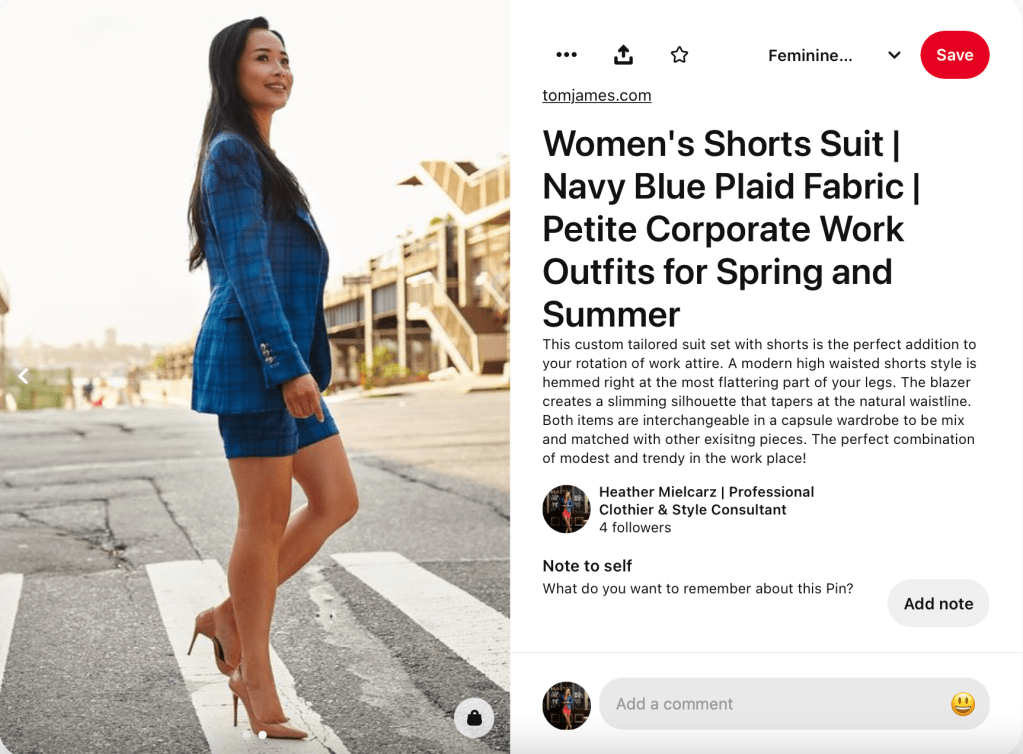
Task: Click the share pin icon
Action: pyautogui.click(x=623, y=55)
